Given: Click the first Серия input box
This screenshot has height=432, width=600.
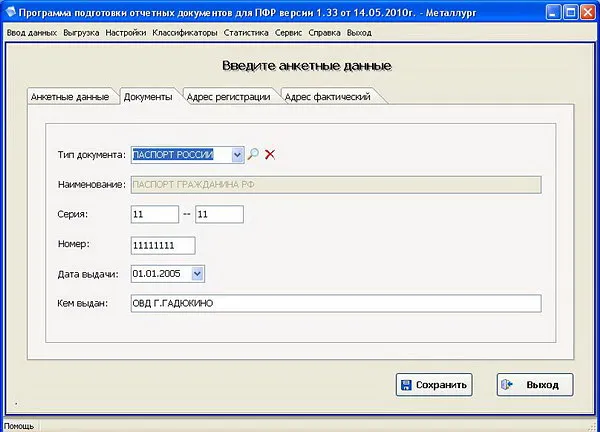Looking at the screenshot, I should coord(155,214).
